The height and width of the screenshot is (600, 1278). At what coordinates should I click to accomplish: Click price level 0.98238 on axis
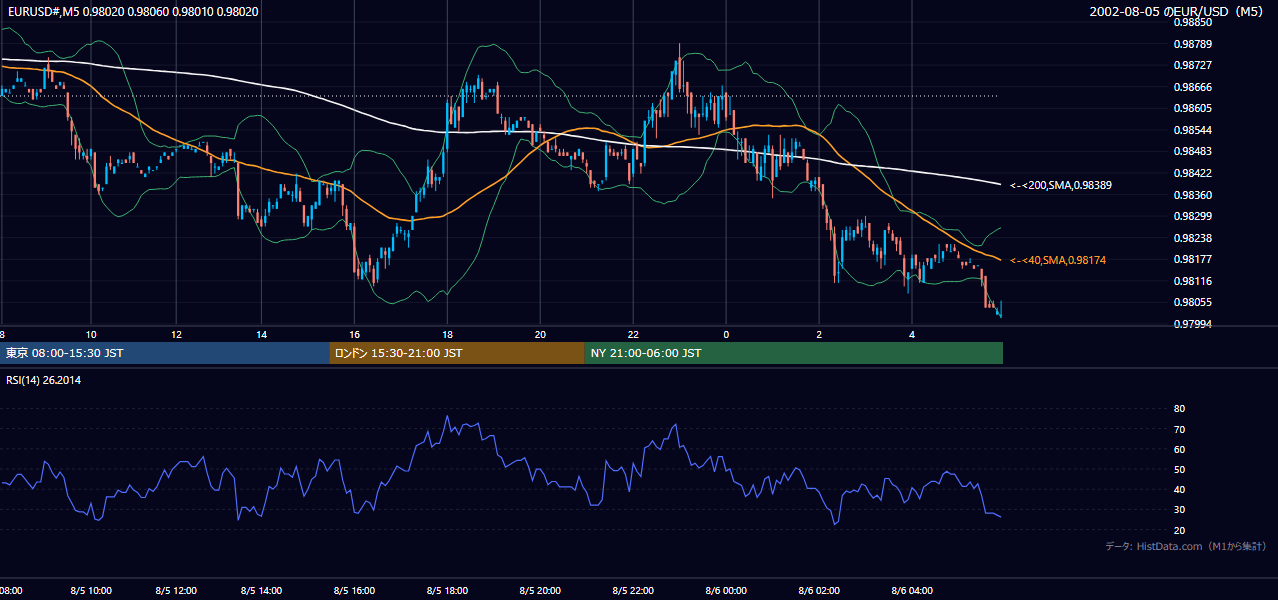[1192, 238]
